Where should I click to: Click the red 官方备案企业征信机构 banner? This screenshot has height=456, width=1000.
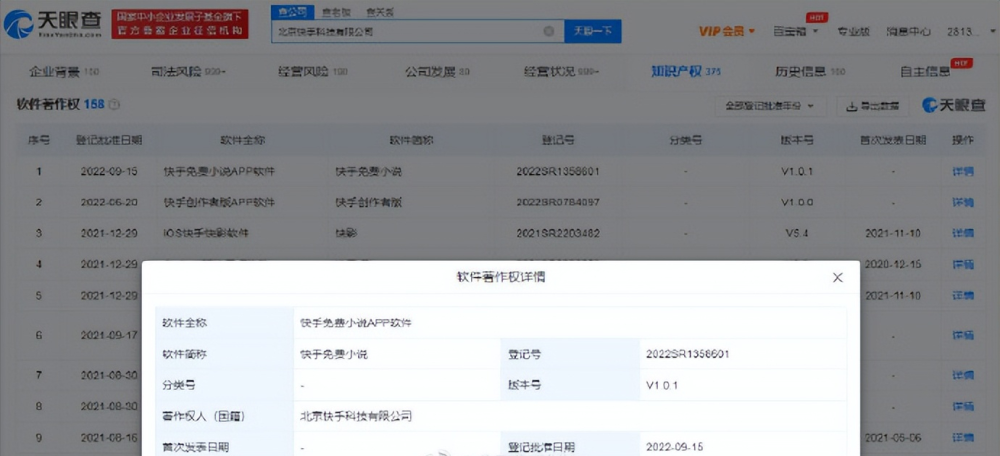point(180,24)
